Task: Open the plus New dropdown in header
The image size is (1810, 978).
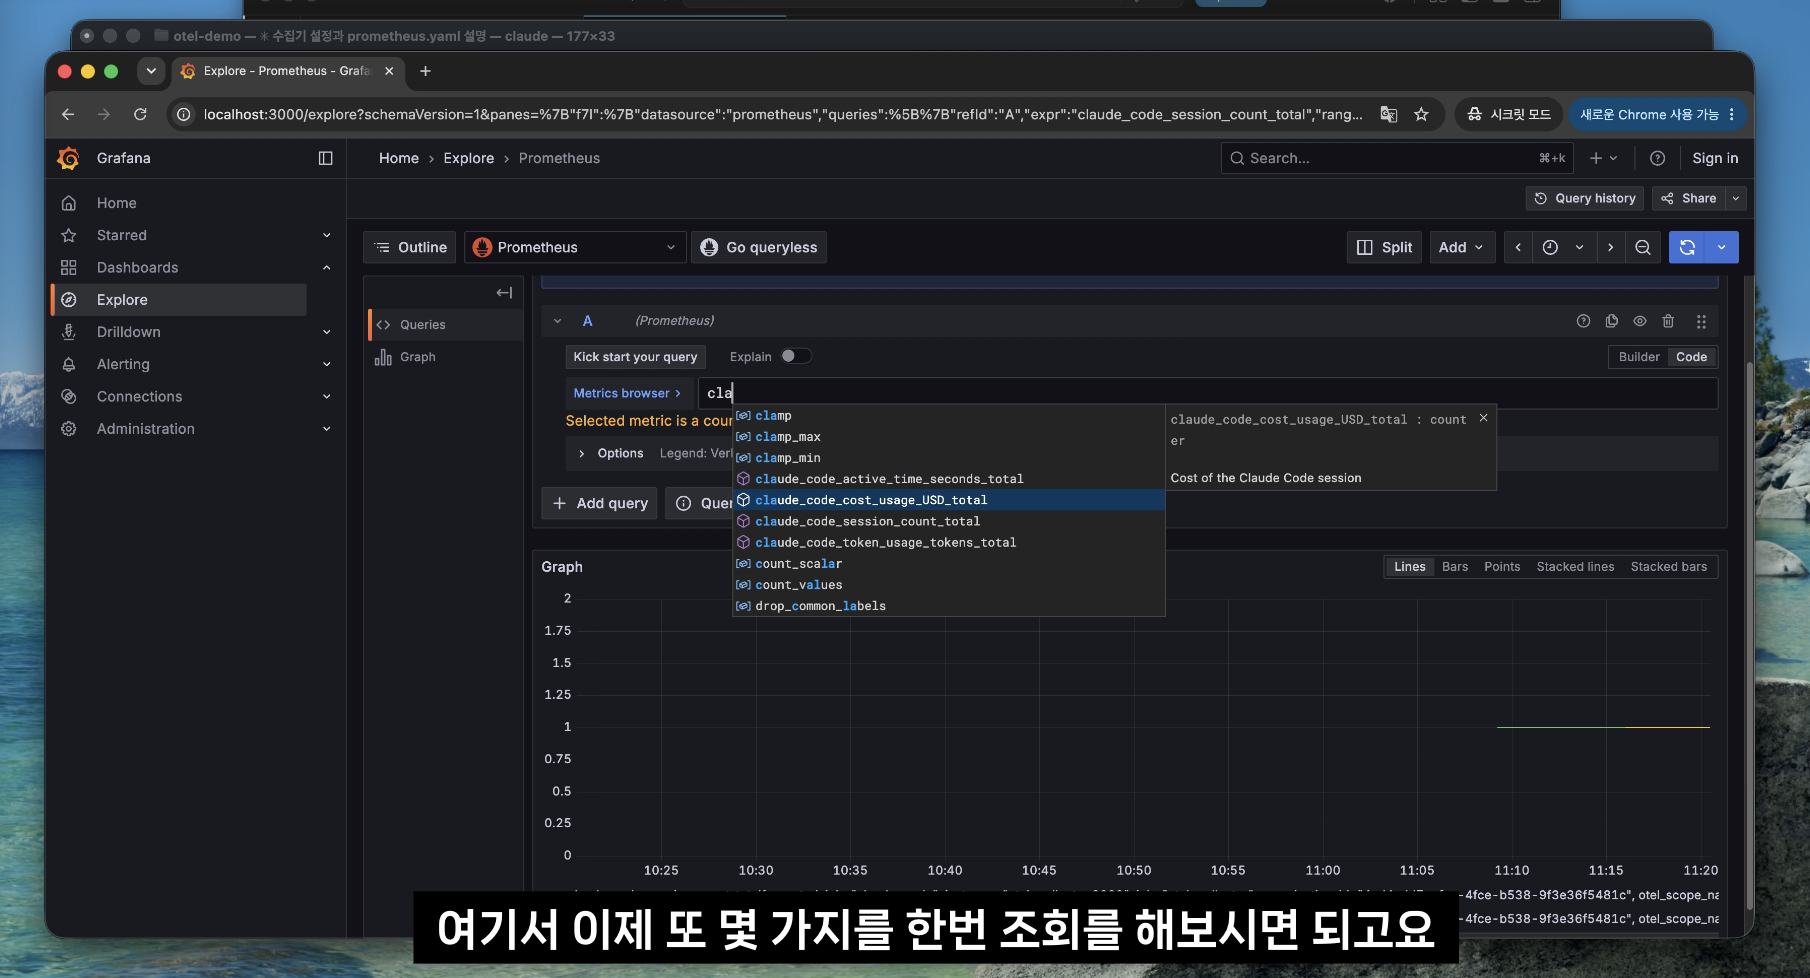Action: pos(1603,158)
